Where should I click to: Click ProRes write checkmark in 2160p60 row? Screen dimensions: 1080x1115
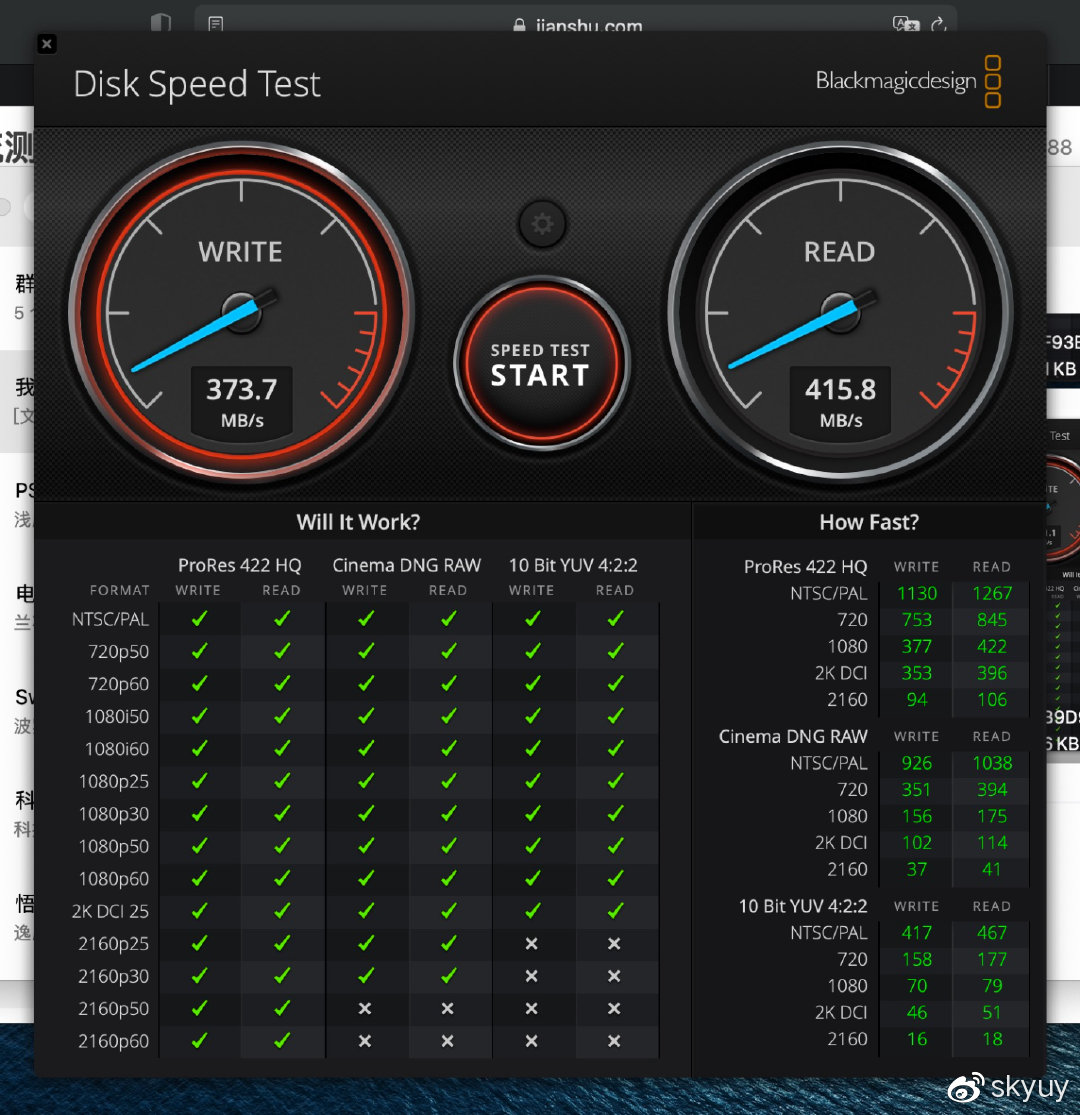(x=199, y=1040)
